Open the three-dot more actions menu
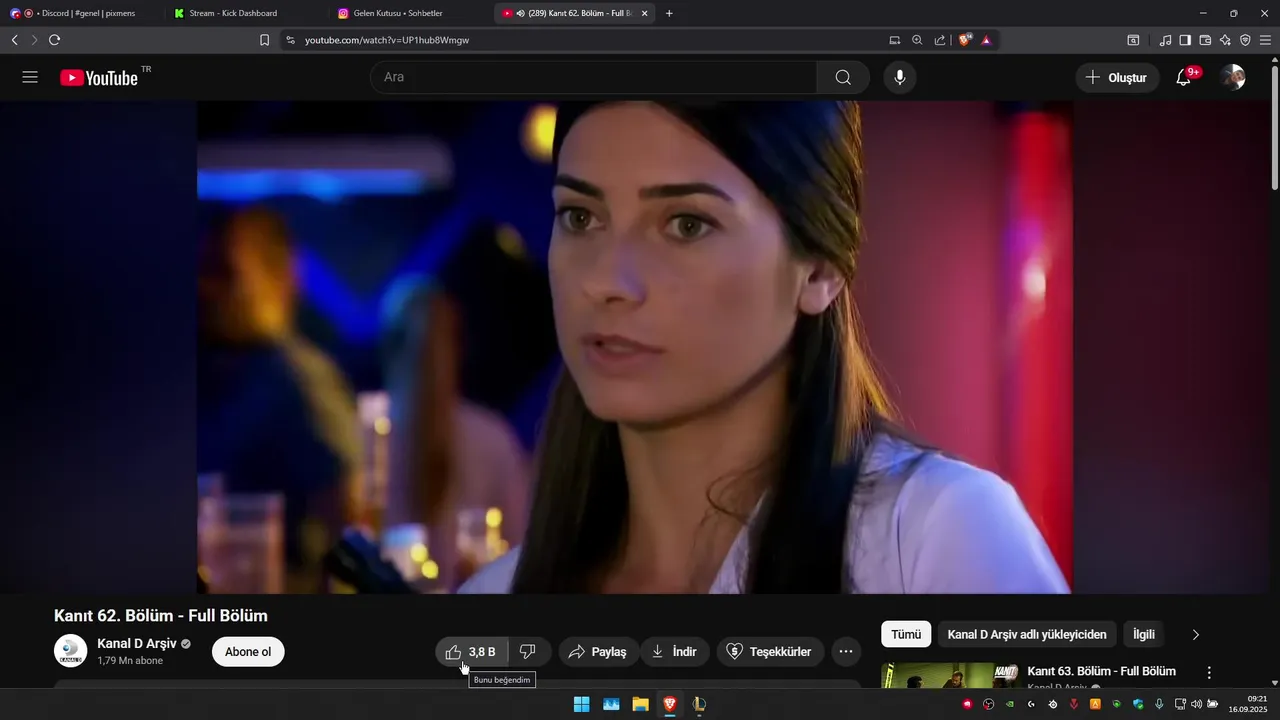Image resolution: width=1280 pixels, height=720 pixels. click(x=846, y=652)
